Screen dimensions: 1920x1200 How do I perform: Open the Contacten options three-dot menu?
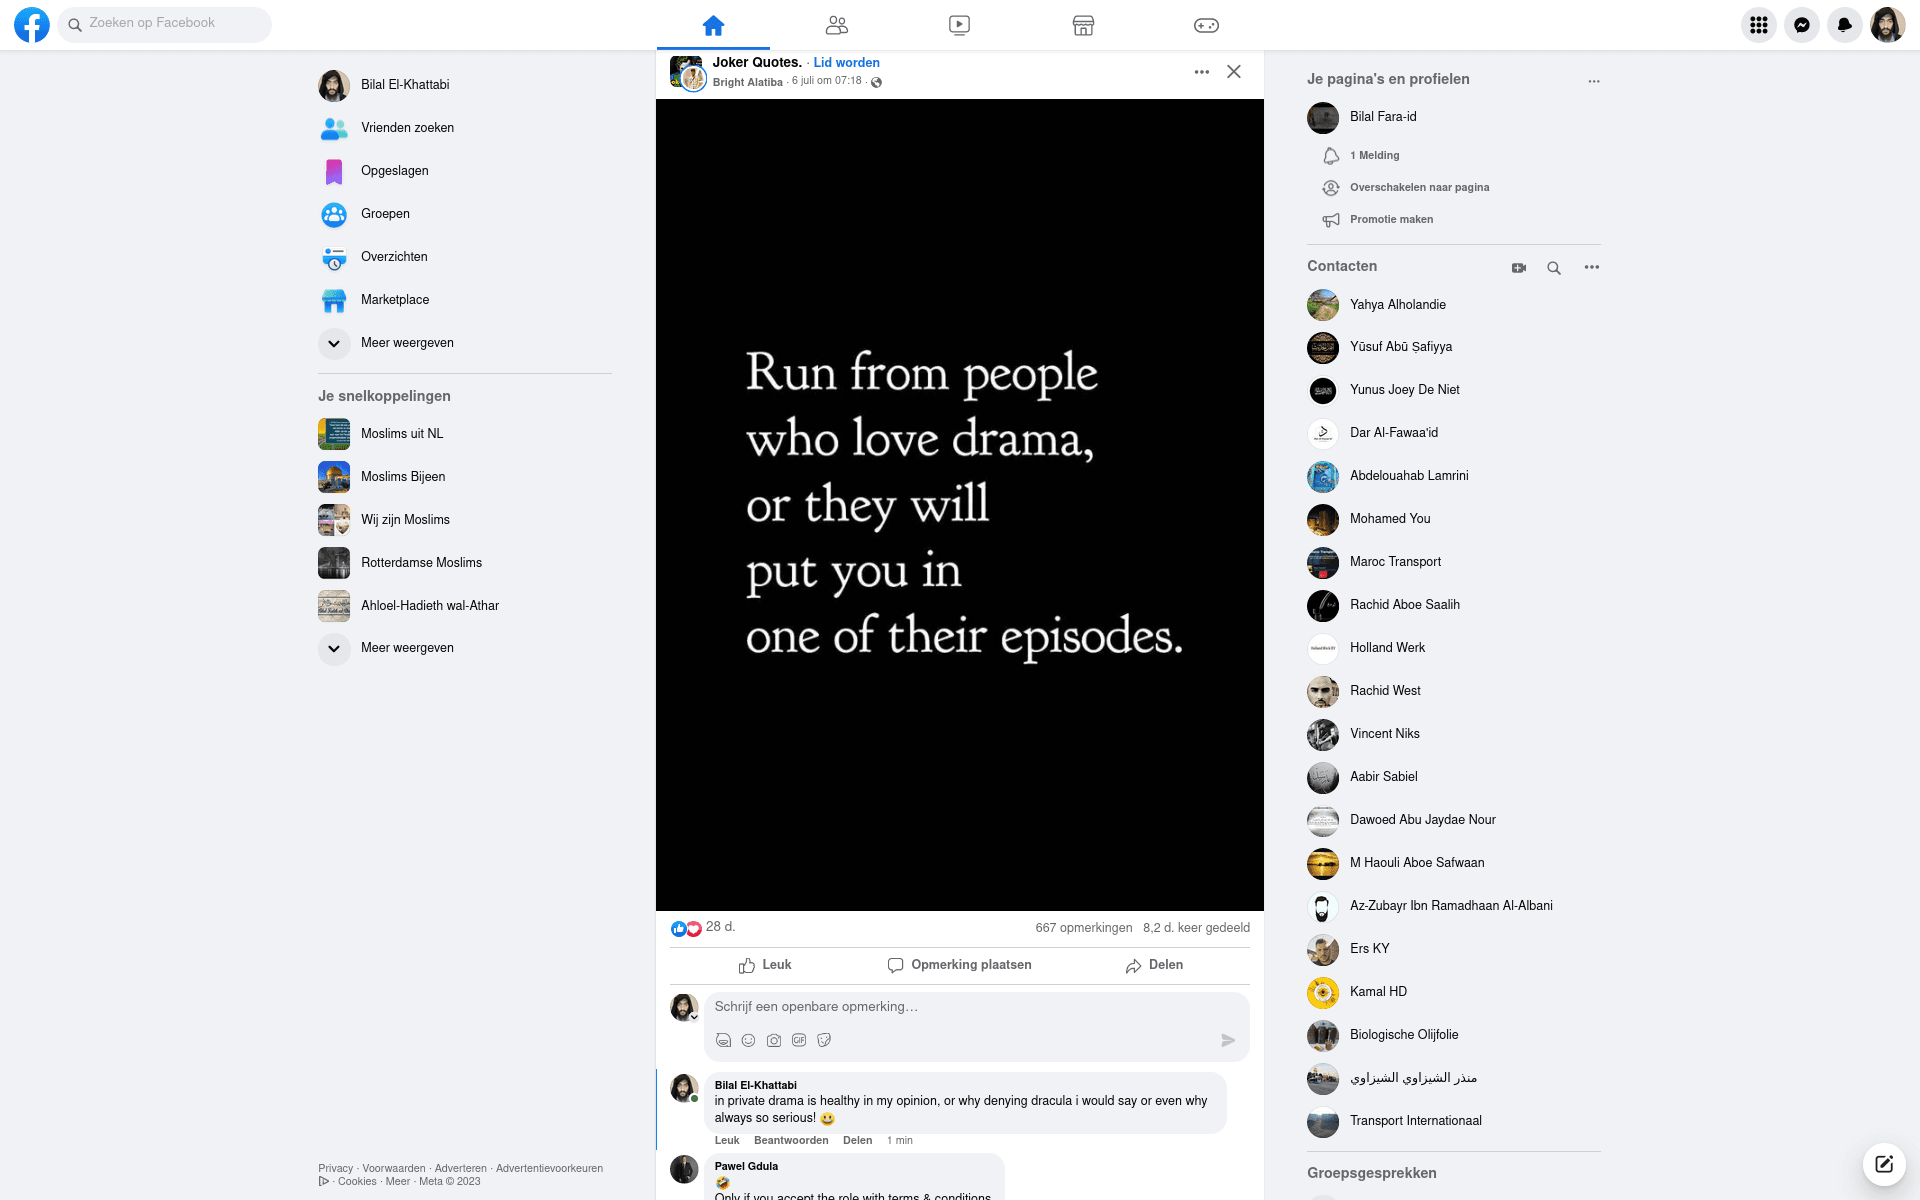coord(1592,268)
